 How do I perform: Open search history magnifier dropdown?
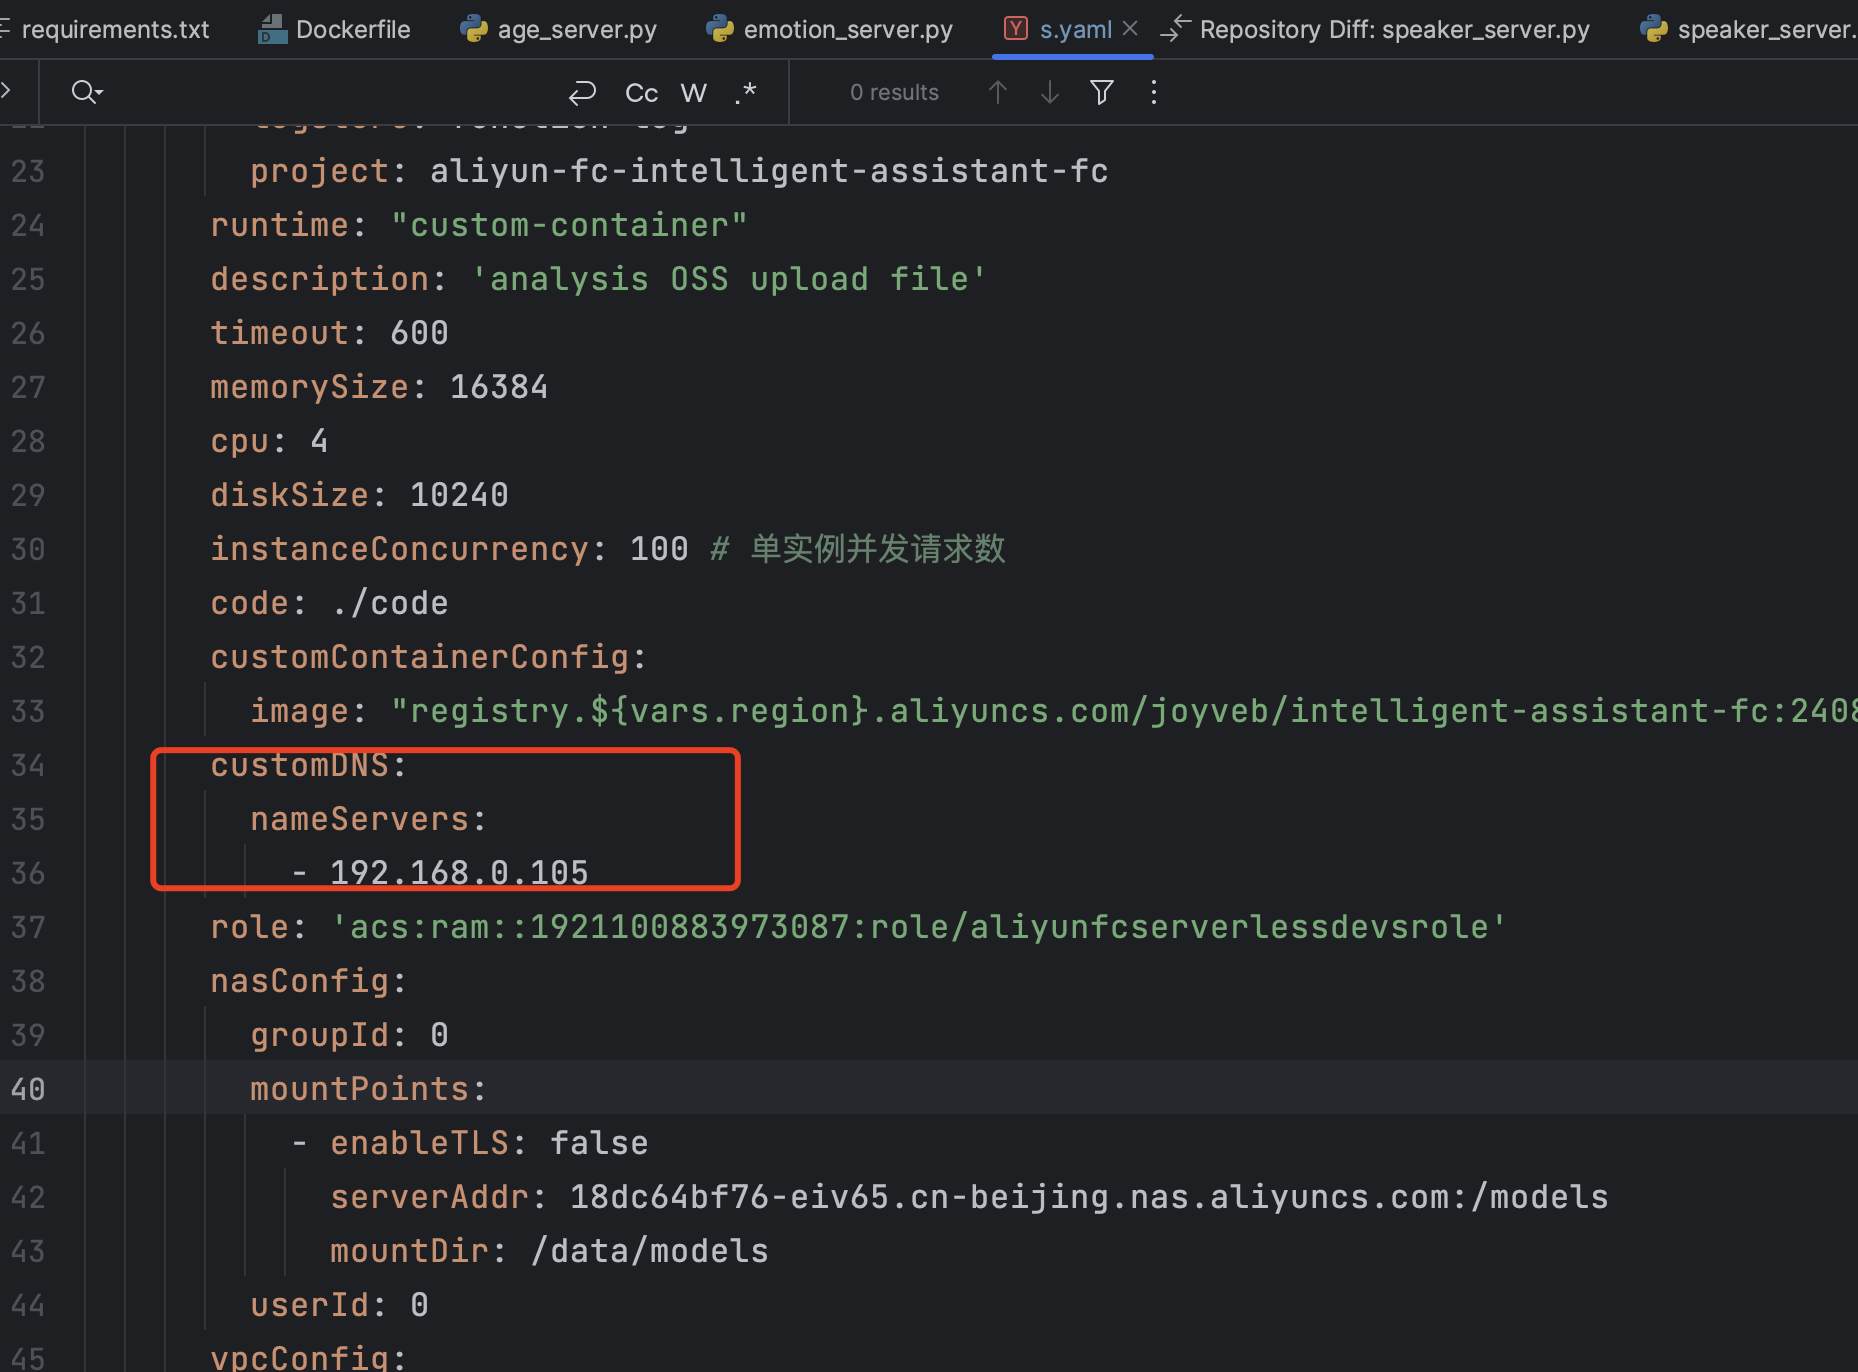(87, 93)
